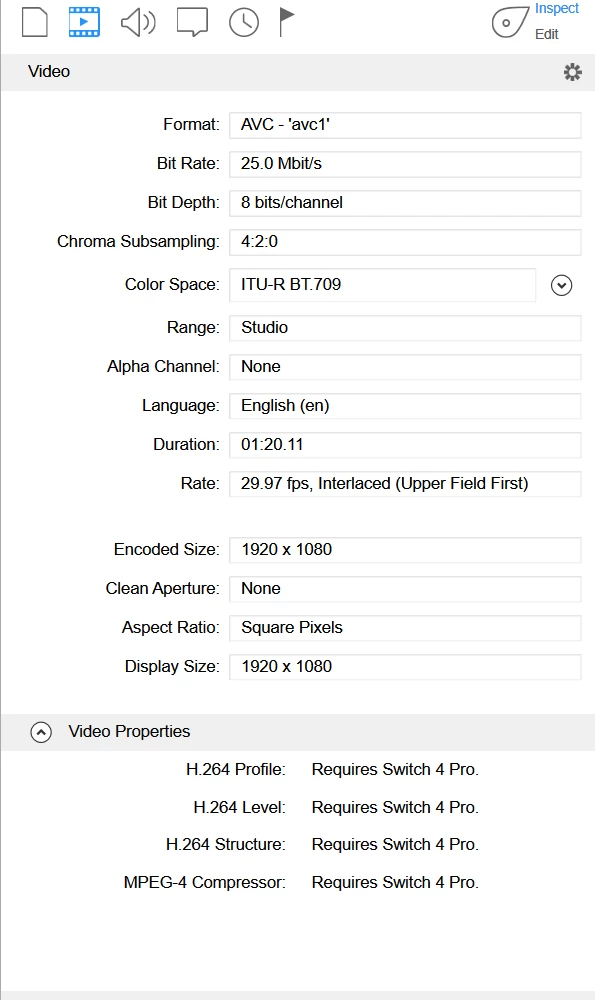Switch to Edit mode
Screen dimensions: 595x1000
point(547,34)
